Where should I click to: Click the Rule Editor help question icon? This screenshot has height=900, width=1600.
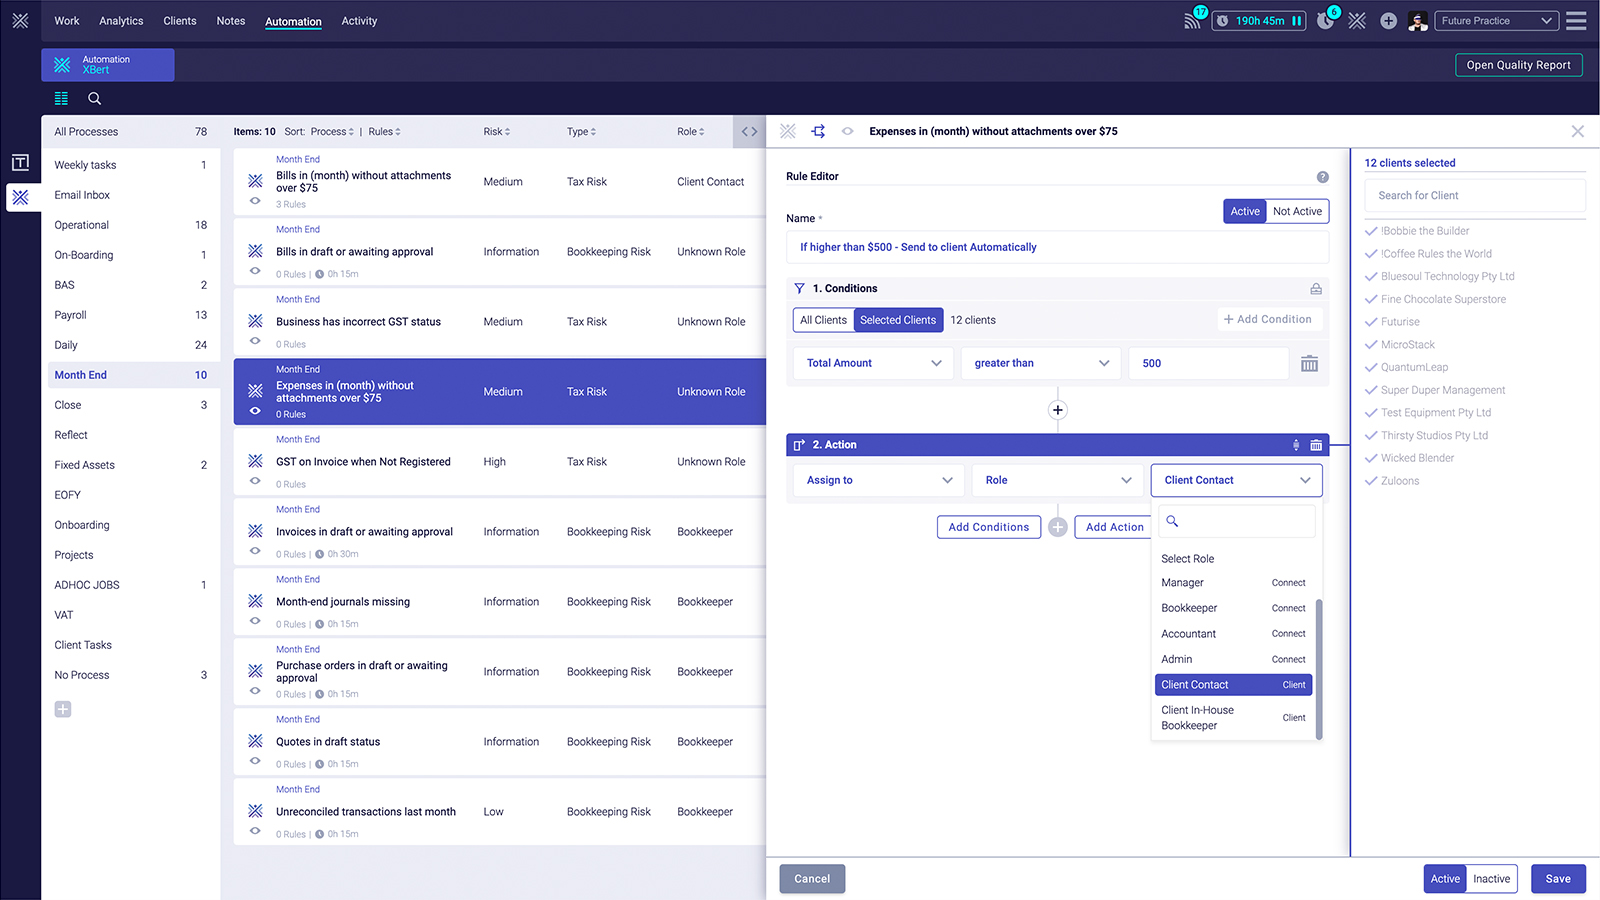1322,177
